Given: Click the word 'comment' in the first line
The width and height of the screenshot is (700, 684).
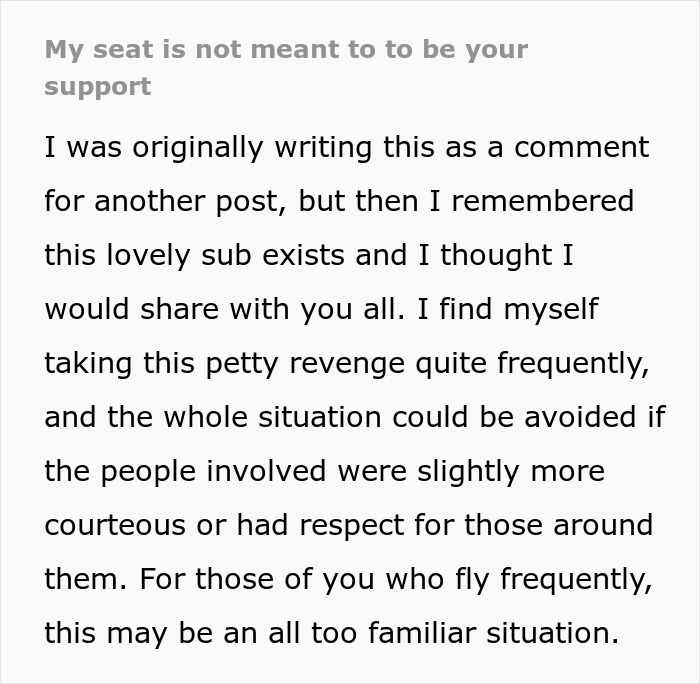Looking at the screenshot, I should 581,147.
